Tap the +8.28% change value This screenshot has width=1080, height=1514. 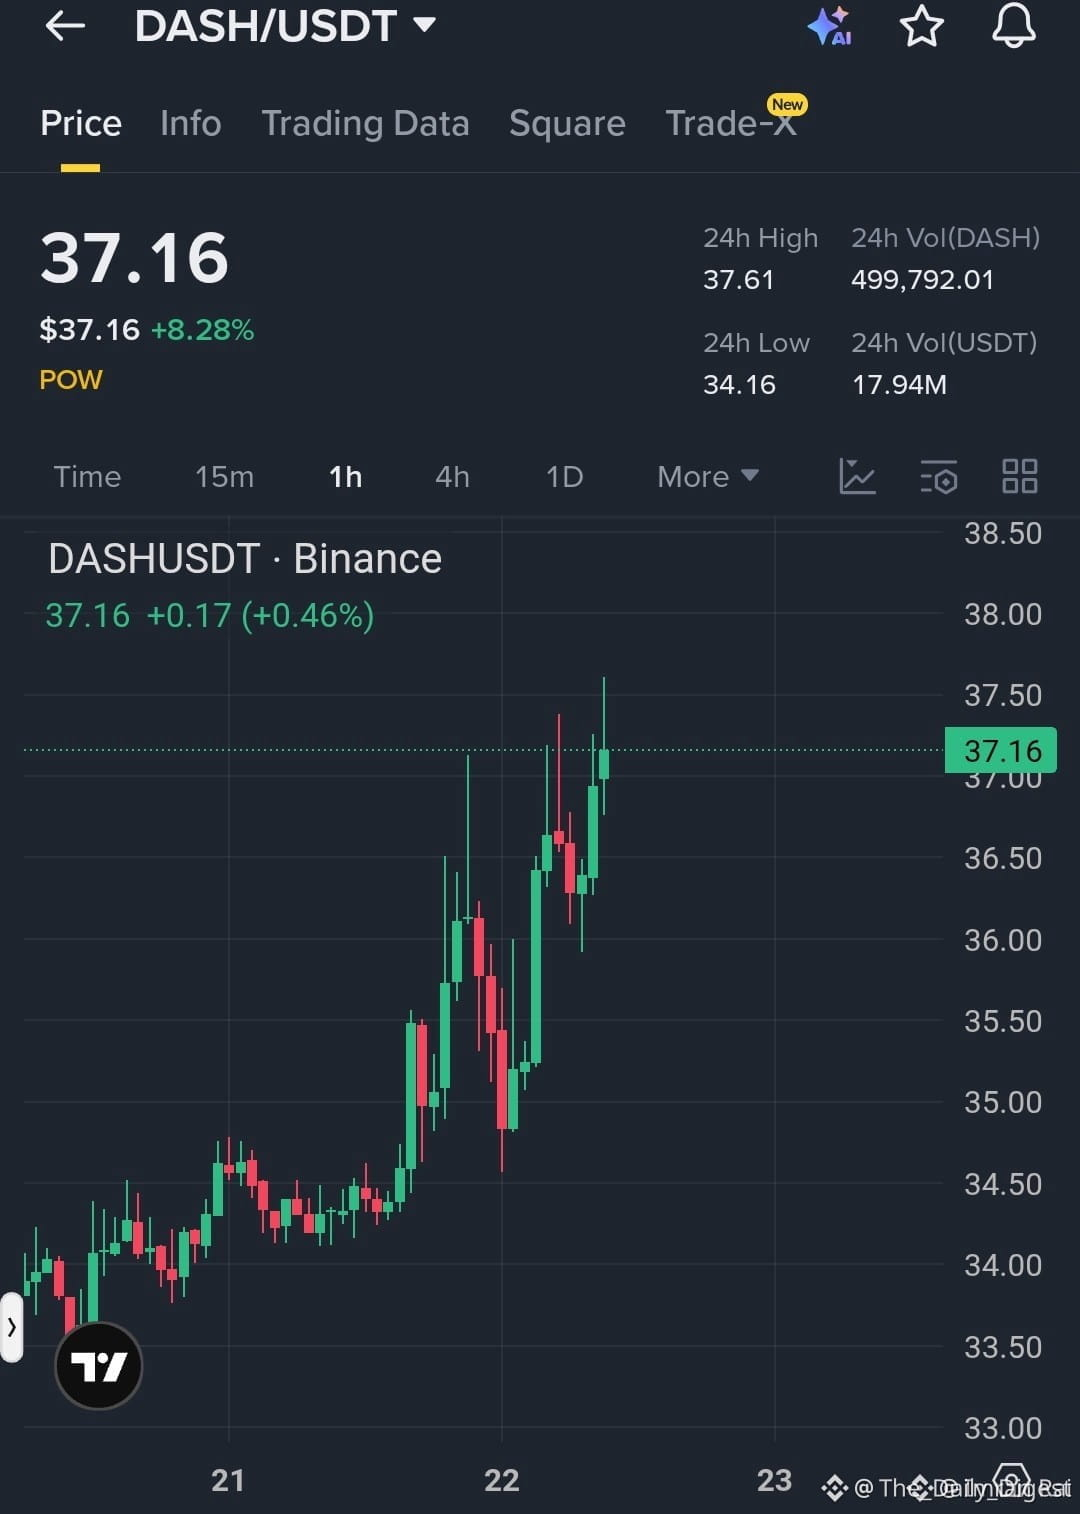[x=202, y=330]
